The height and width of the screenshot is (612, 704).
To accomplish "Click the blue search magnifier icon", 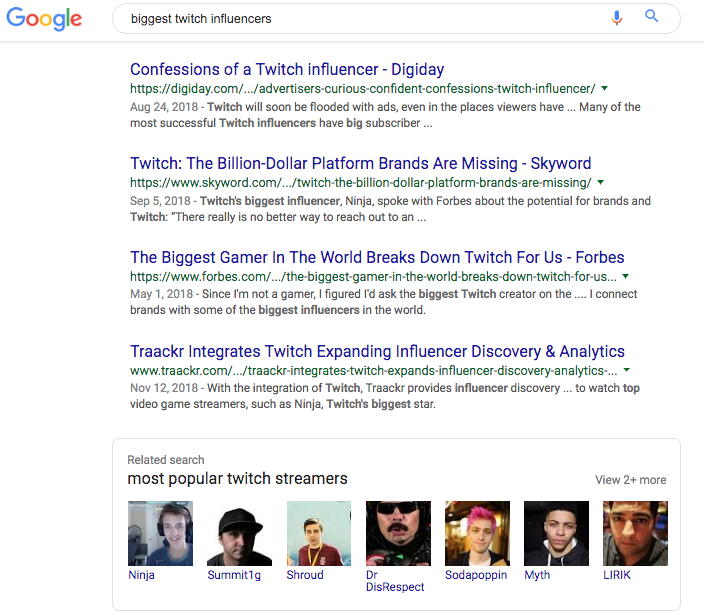I will pyautogui.click(x=651, y=16).
